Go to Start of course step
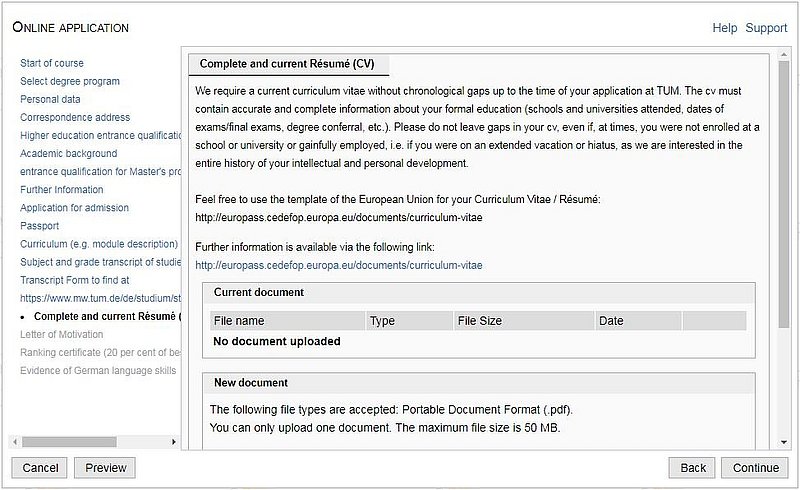 (x=52, y=63)
